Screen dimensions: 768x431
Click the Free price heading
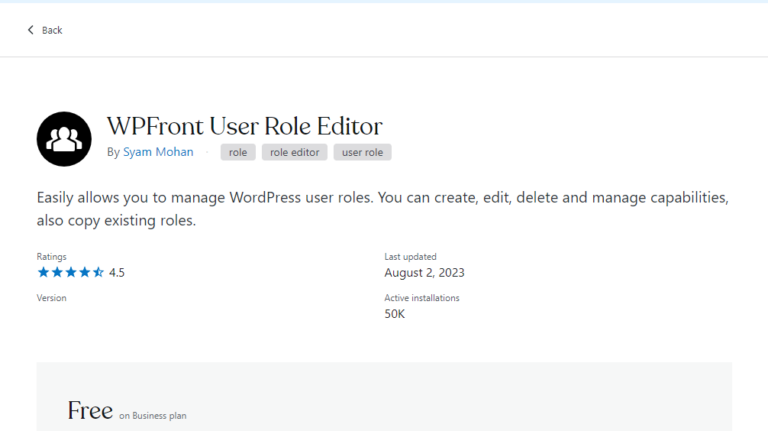coord(90,410)
